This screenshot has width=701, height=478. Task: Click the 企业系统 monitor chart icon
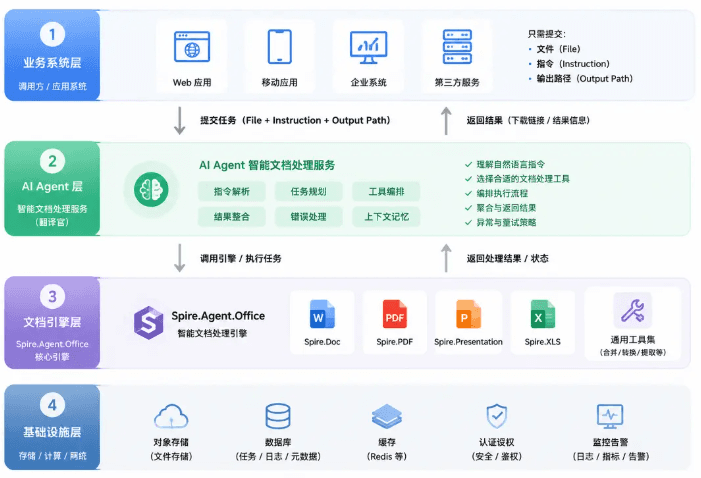tap(368, 47)
